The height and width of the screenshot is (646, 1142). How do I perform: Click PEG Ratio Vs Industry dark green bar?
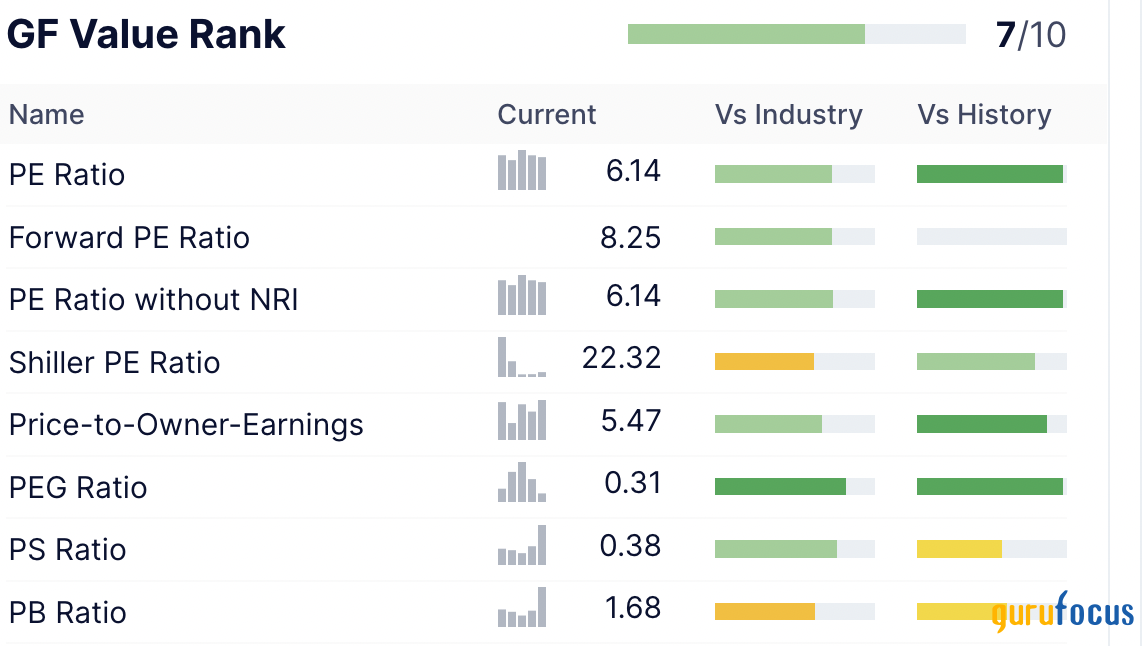[x=780, y=487]
